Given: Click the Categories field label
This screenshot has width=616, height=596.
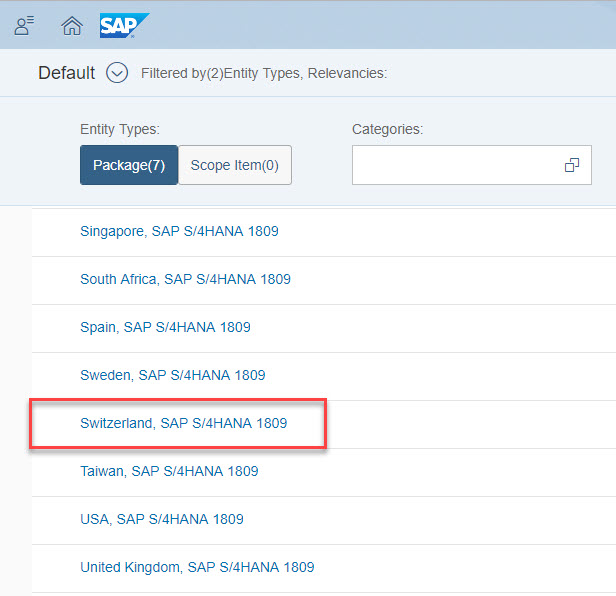Looking at the screenshot, I should 387,129.
